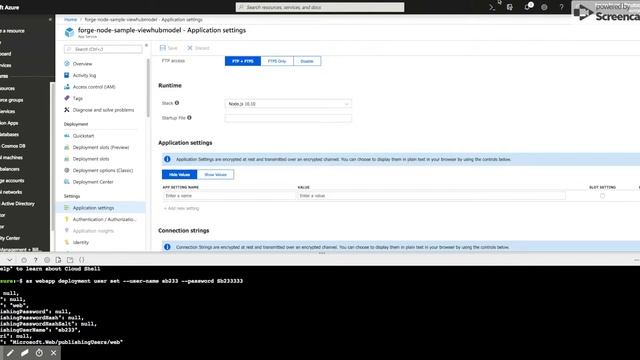Click the Overview icon in resource menu
This screenshot has width=640, height=360.
tap(67, 64)
